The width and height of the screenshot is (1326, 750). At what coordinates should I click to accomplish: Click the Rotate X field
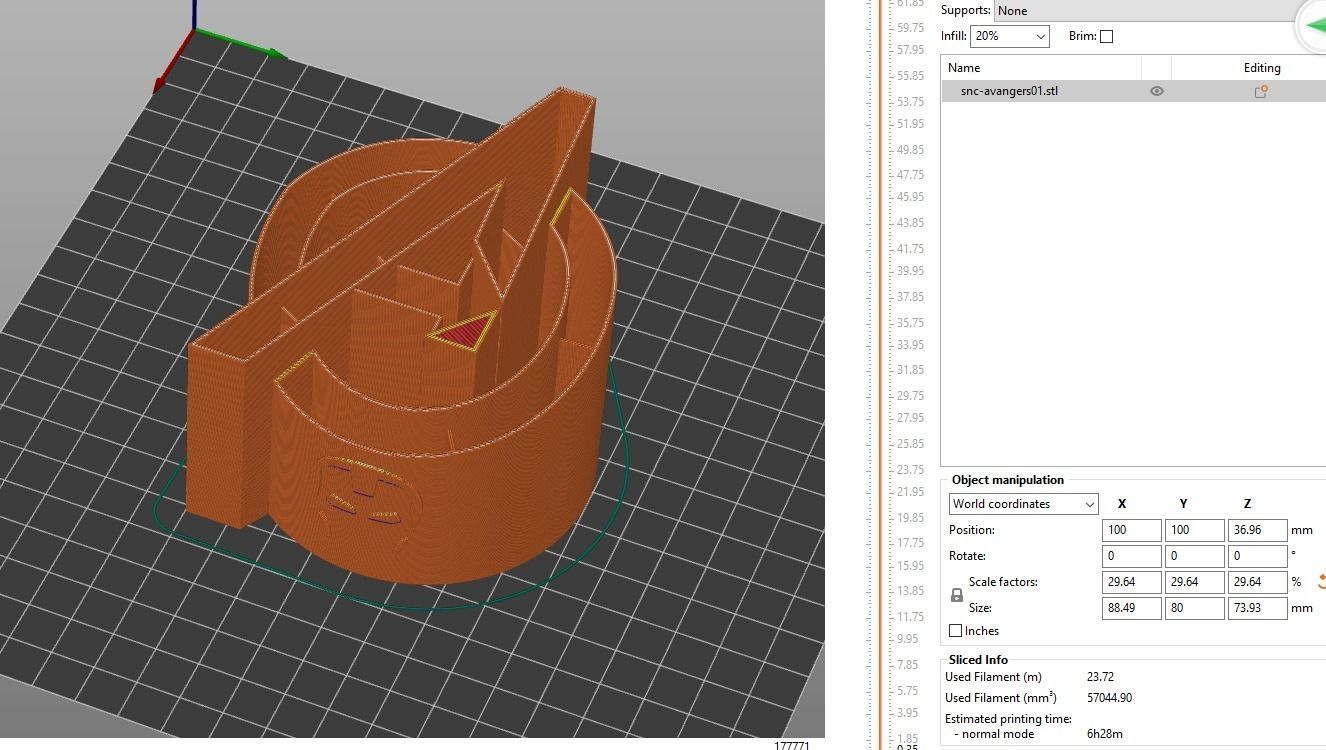tap(1131, 556)
